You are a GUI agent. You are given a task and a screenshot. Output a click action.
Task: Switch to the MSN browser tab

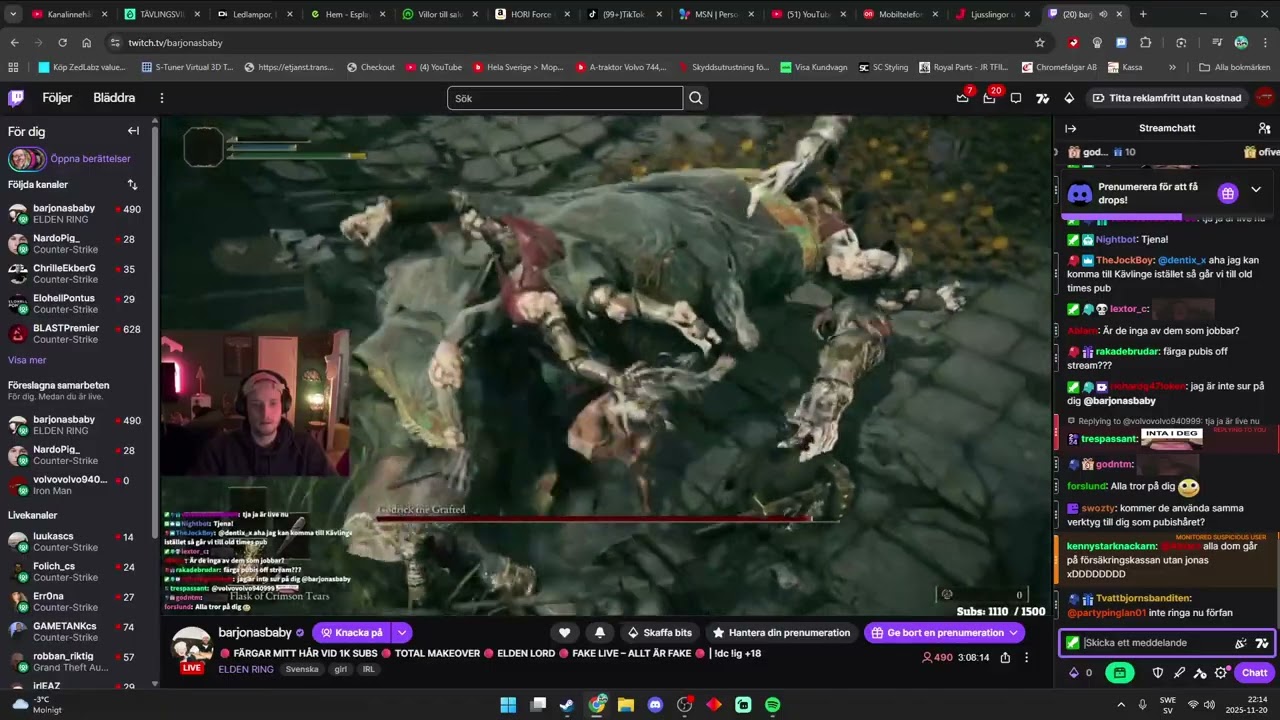tap(715, 14)
